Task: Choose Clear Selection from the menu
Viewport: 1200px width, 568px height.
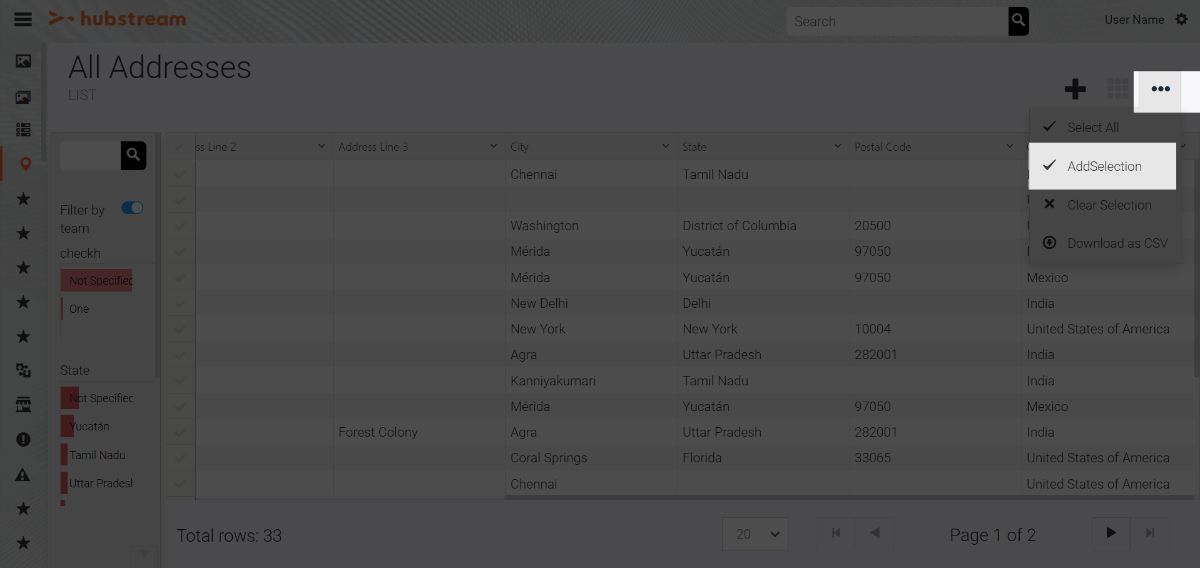Action: coord(1105,205)
